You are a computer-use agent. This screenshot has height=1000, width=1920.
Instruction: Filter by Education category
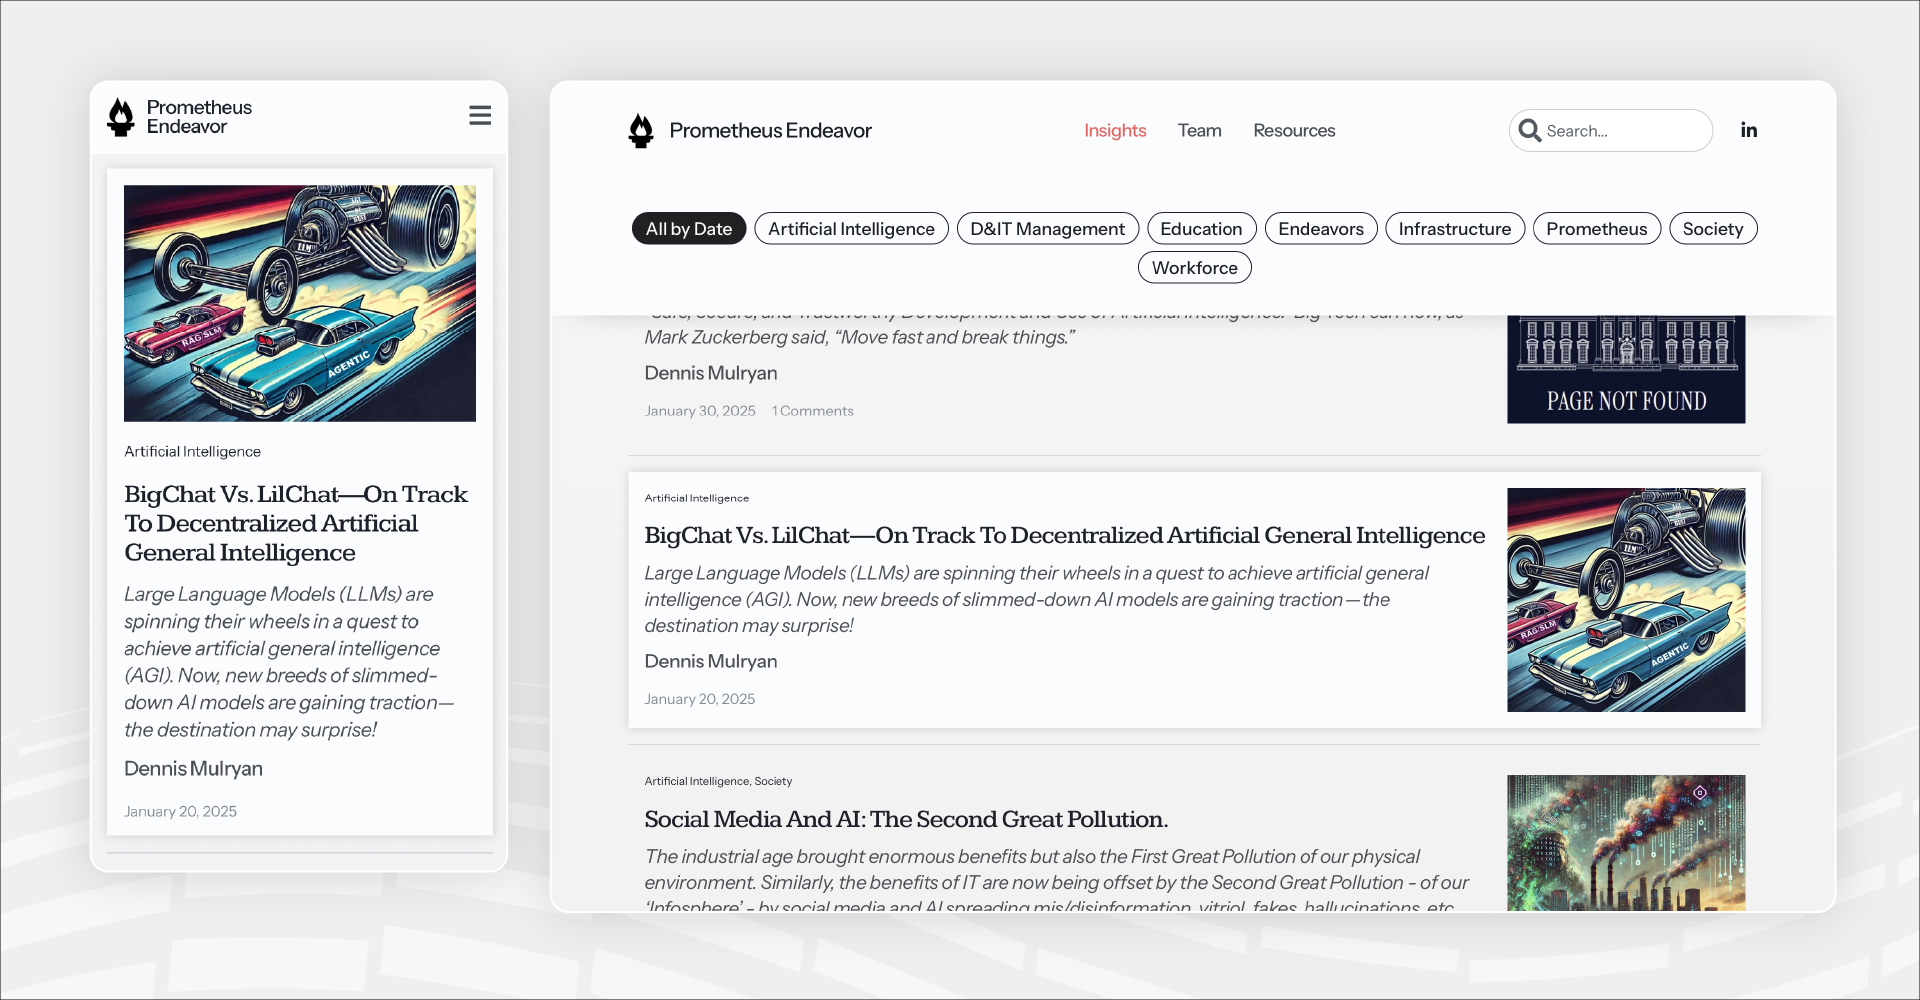[1201, 228]
